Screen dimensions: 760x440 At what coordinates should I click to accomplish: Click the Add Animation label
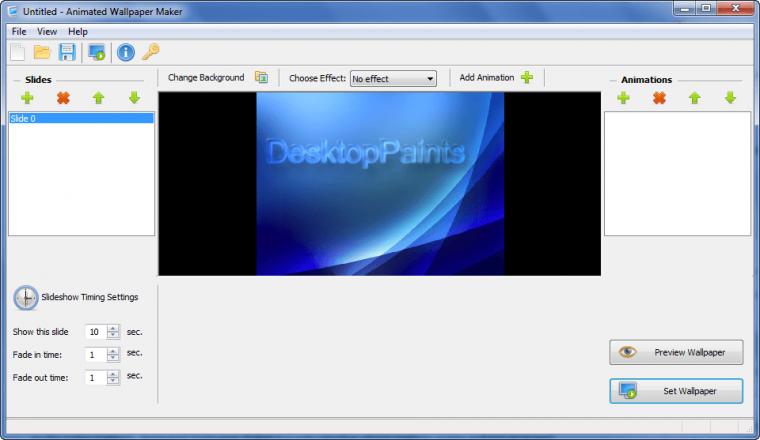click(x=487, y=78)
